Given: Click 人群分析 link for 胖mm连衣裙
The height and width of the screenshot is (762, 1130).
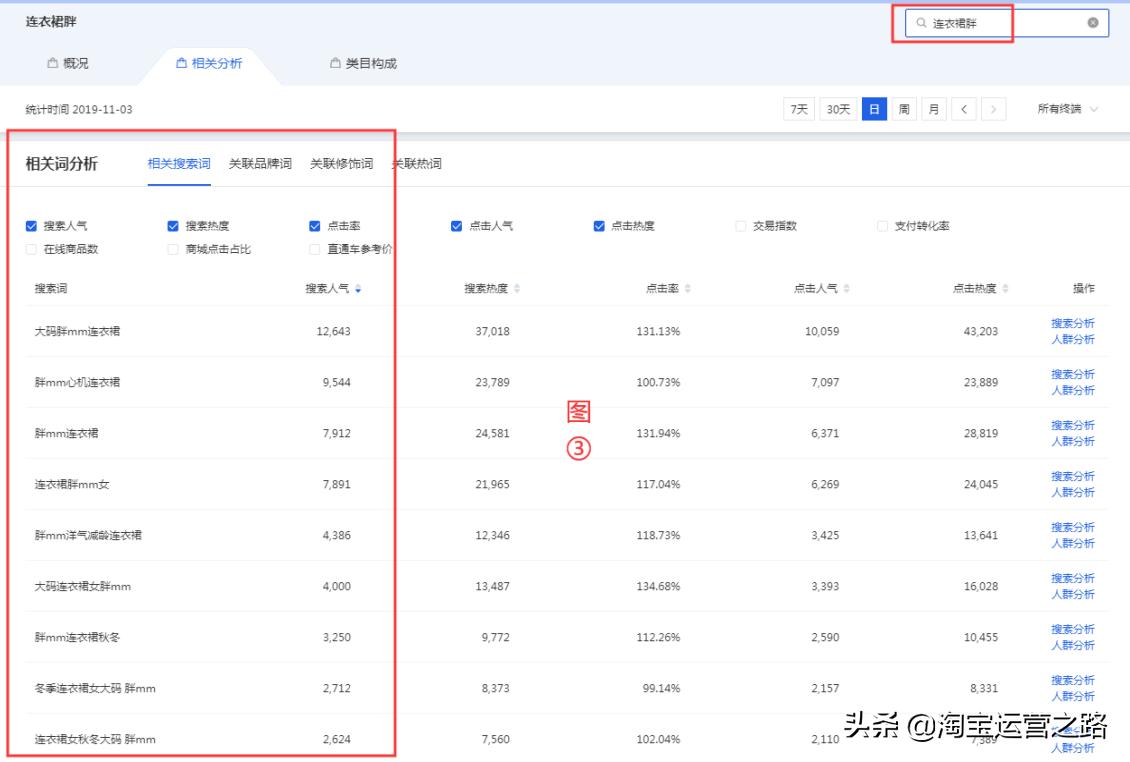Looking at the screenshot, I should click(1074, 441).
